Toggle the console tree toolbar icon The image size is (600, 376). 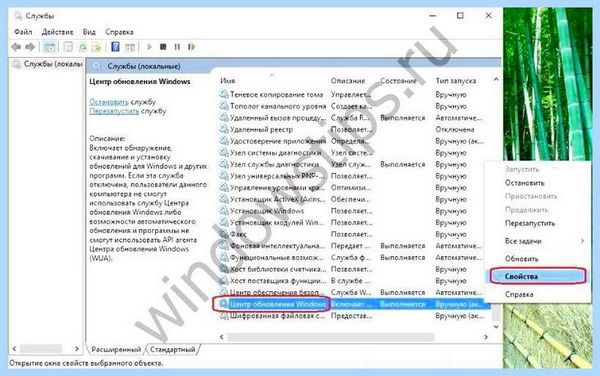[x=50, y=47]
